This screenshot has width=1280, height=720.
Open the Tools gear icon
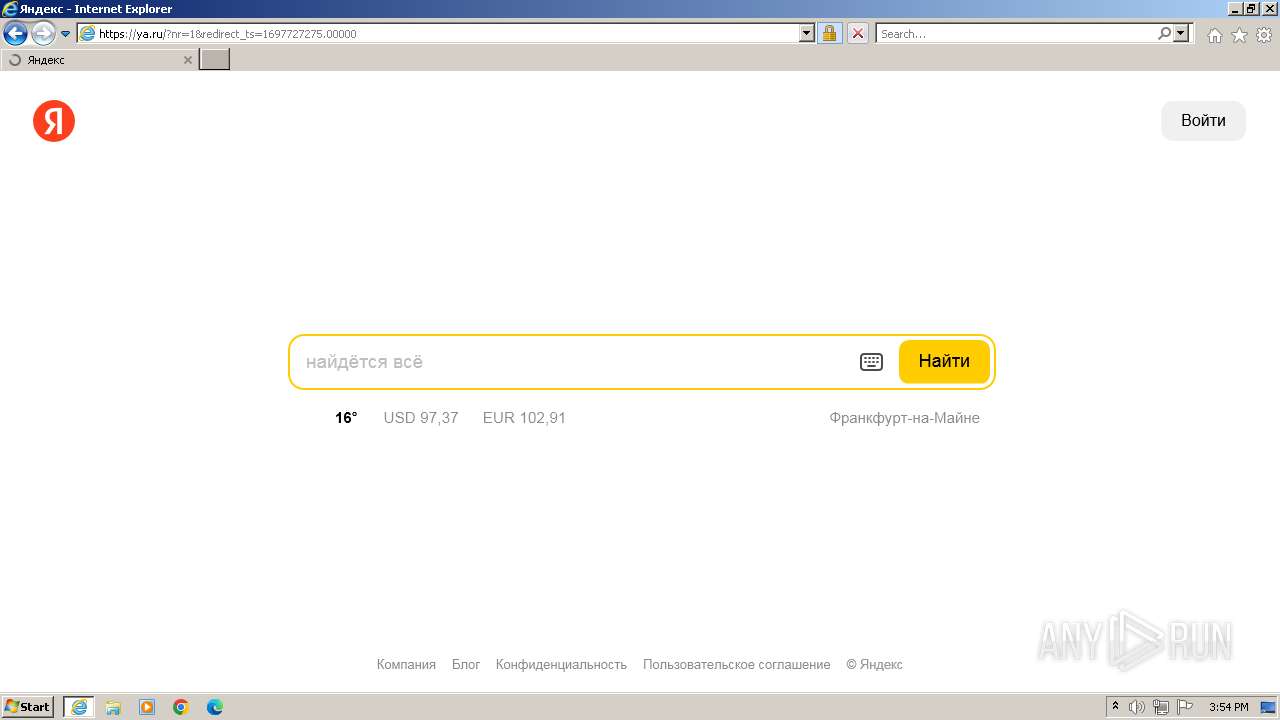(1264, 35)
